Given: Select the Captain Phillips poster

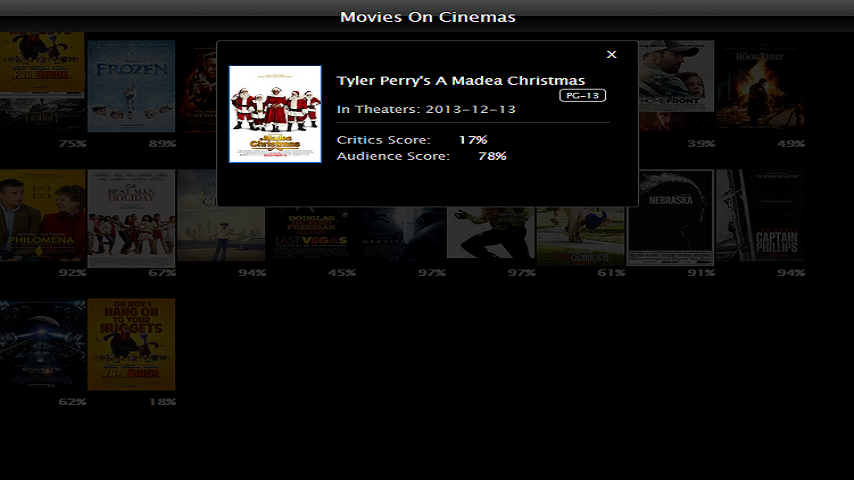Looking at the screenshot, I should tap(760, 216).
